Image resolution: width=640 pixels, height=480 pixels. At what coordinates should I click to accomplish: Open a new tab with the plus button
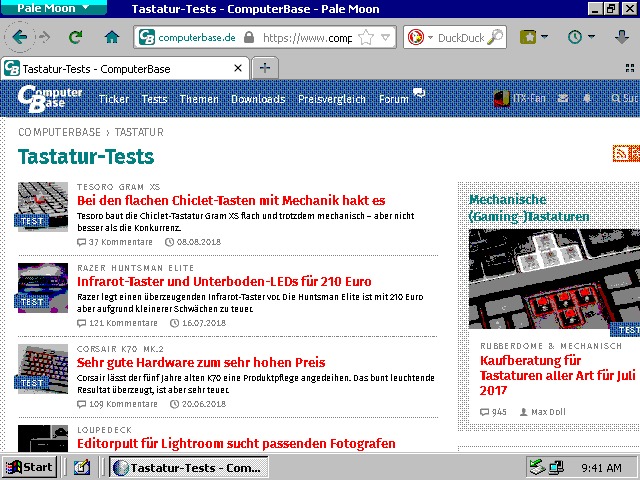(x=265, y=68)
